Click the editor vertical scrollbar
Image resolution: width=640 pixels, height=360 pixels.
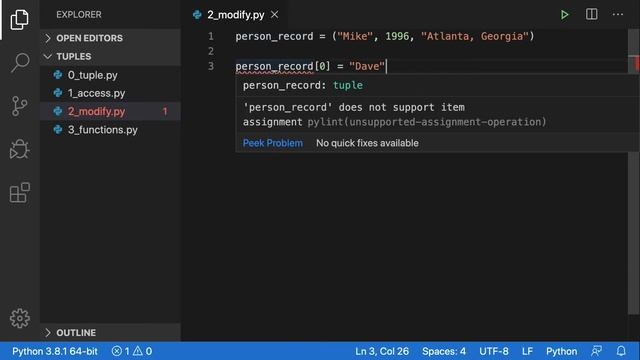633,171
